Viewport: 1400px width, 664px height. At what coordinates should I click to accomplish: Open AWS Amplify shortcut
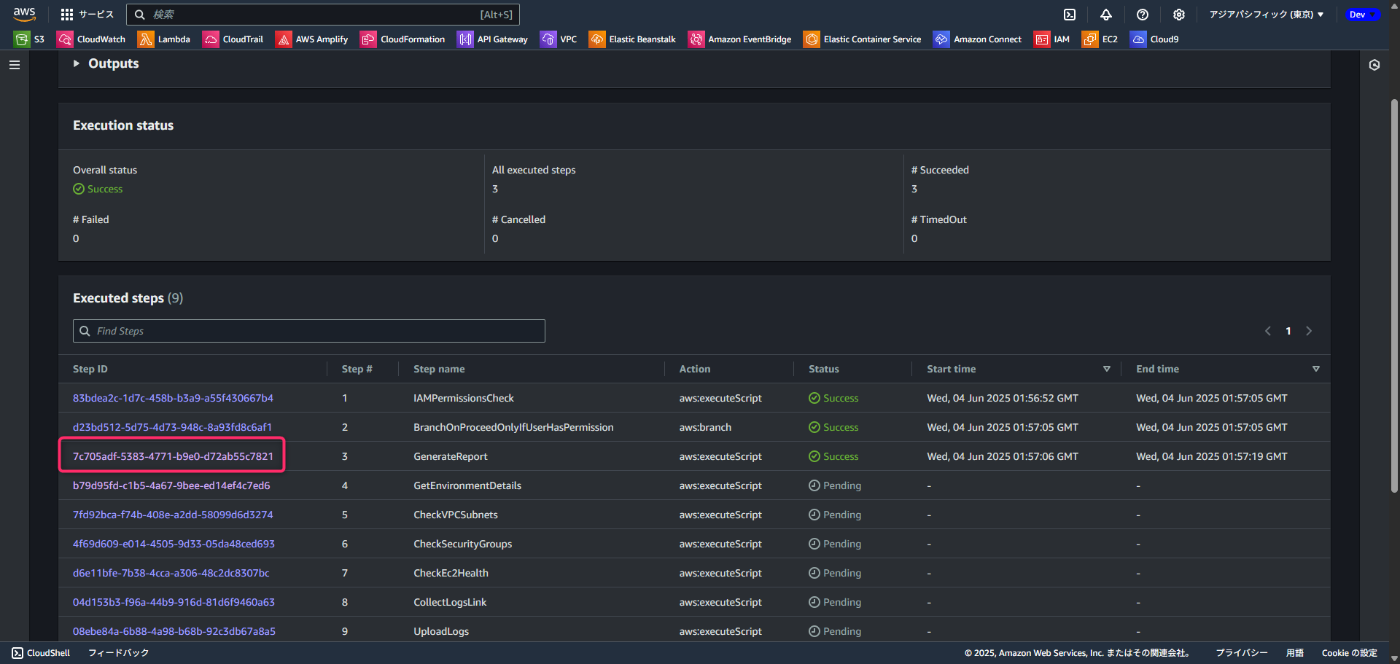pos(312,39)
